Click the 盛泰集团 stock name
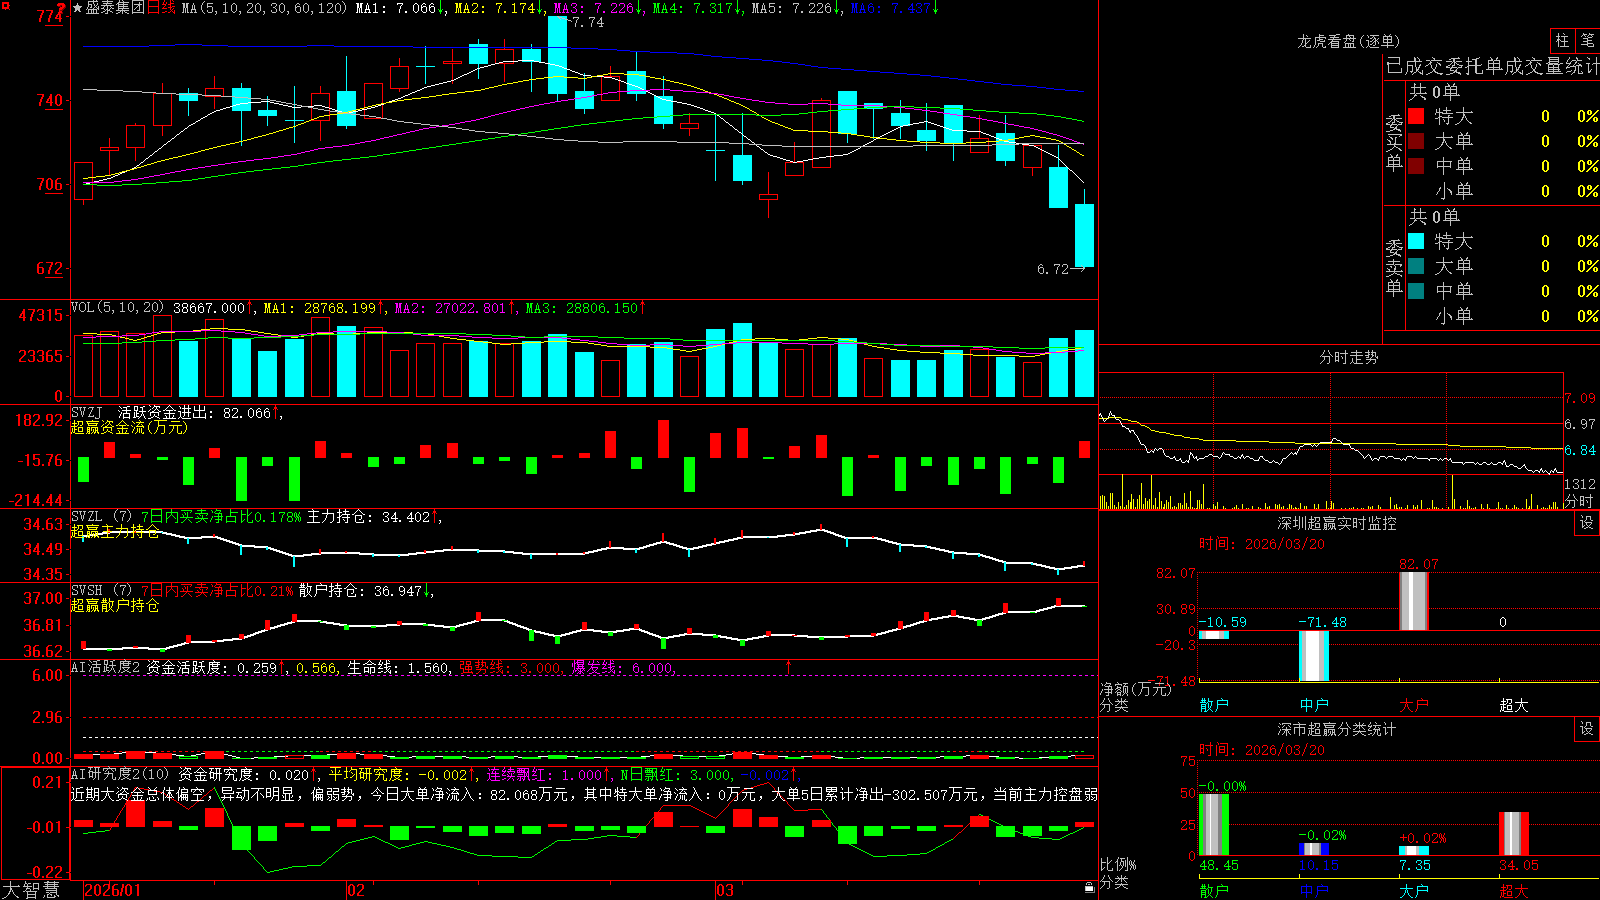 pos(115,8)
